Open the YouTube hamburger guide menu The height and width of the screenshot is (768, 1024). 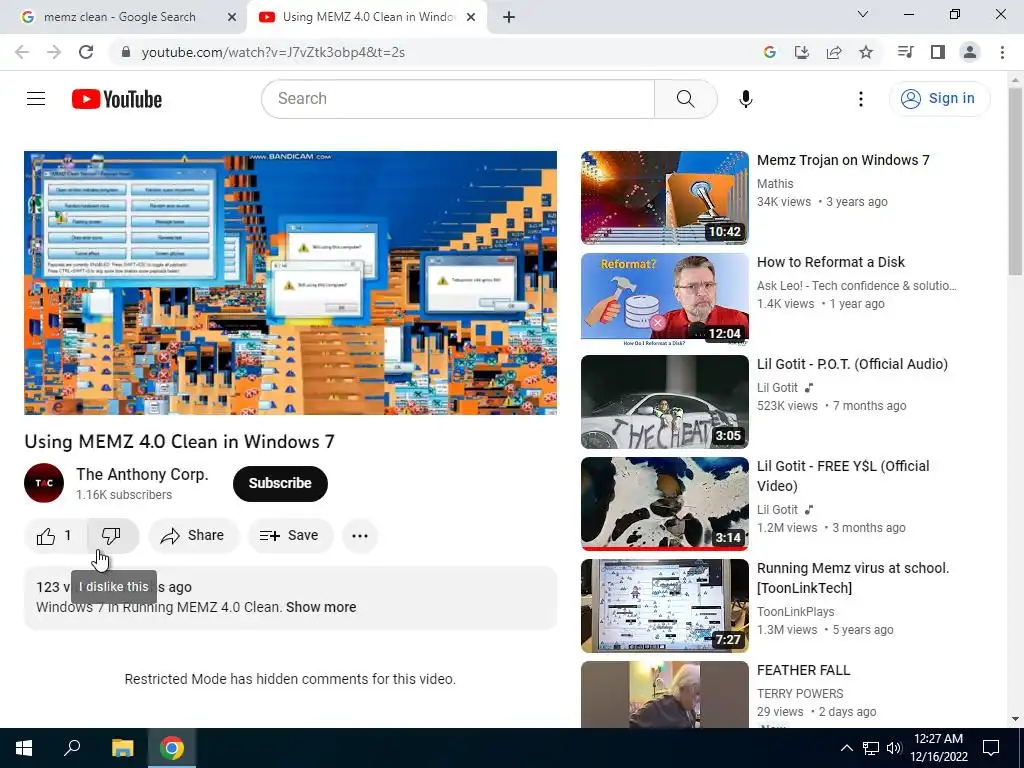36,99
